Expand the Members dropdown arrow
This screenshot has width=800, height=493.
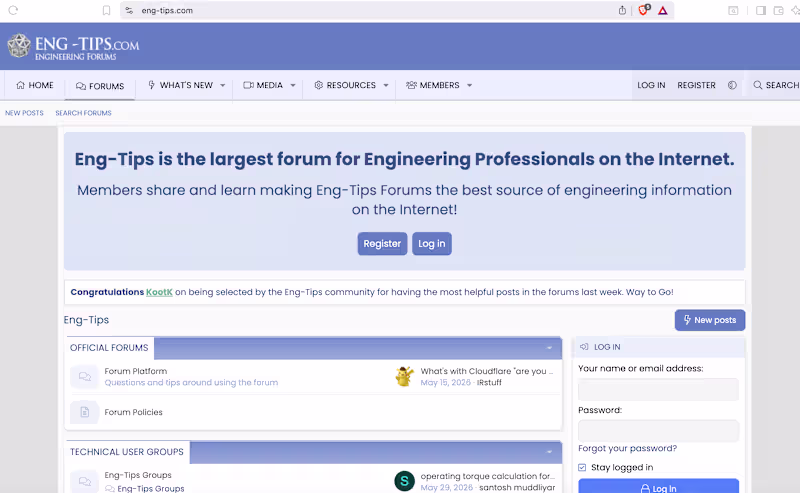469,85
